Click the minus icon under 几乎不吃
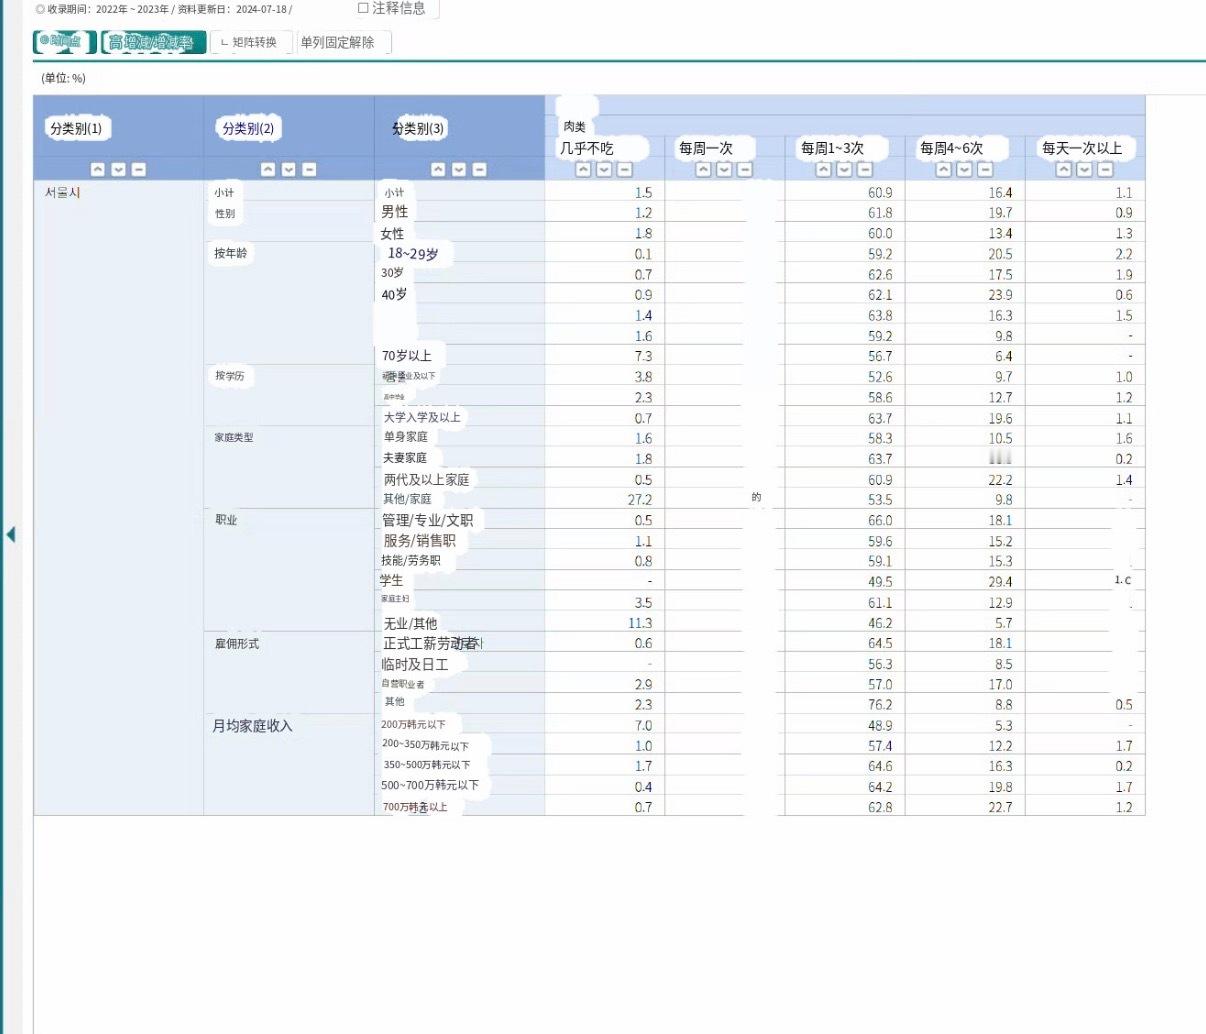Viewport: 1206px width, 1034px height. [x=624, y=169]
